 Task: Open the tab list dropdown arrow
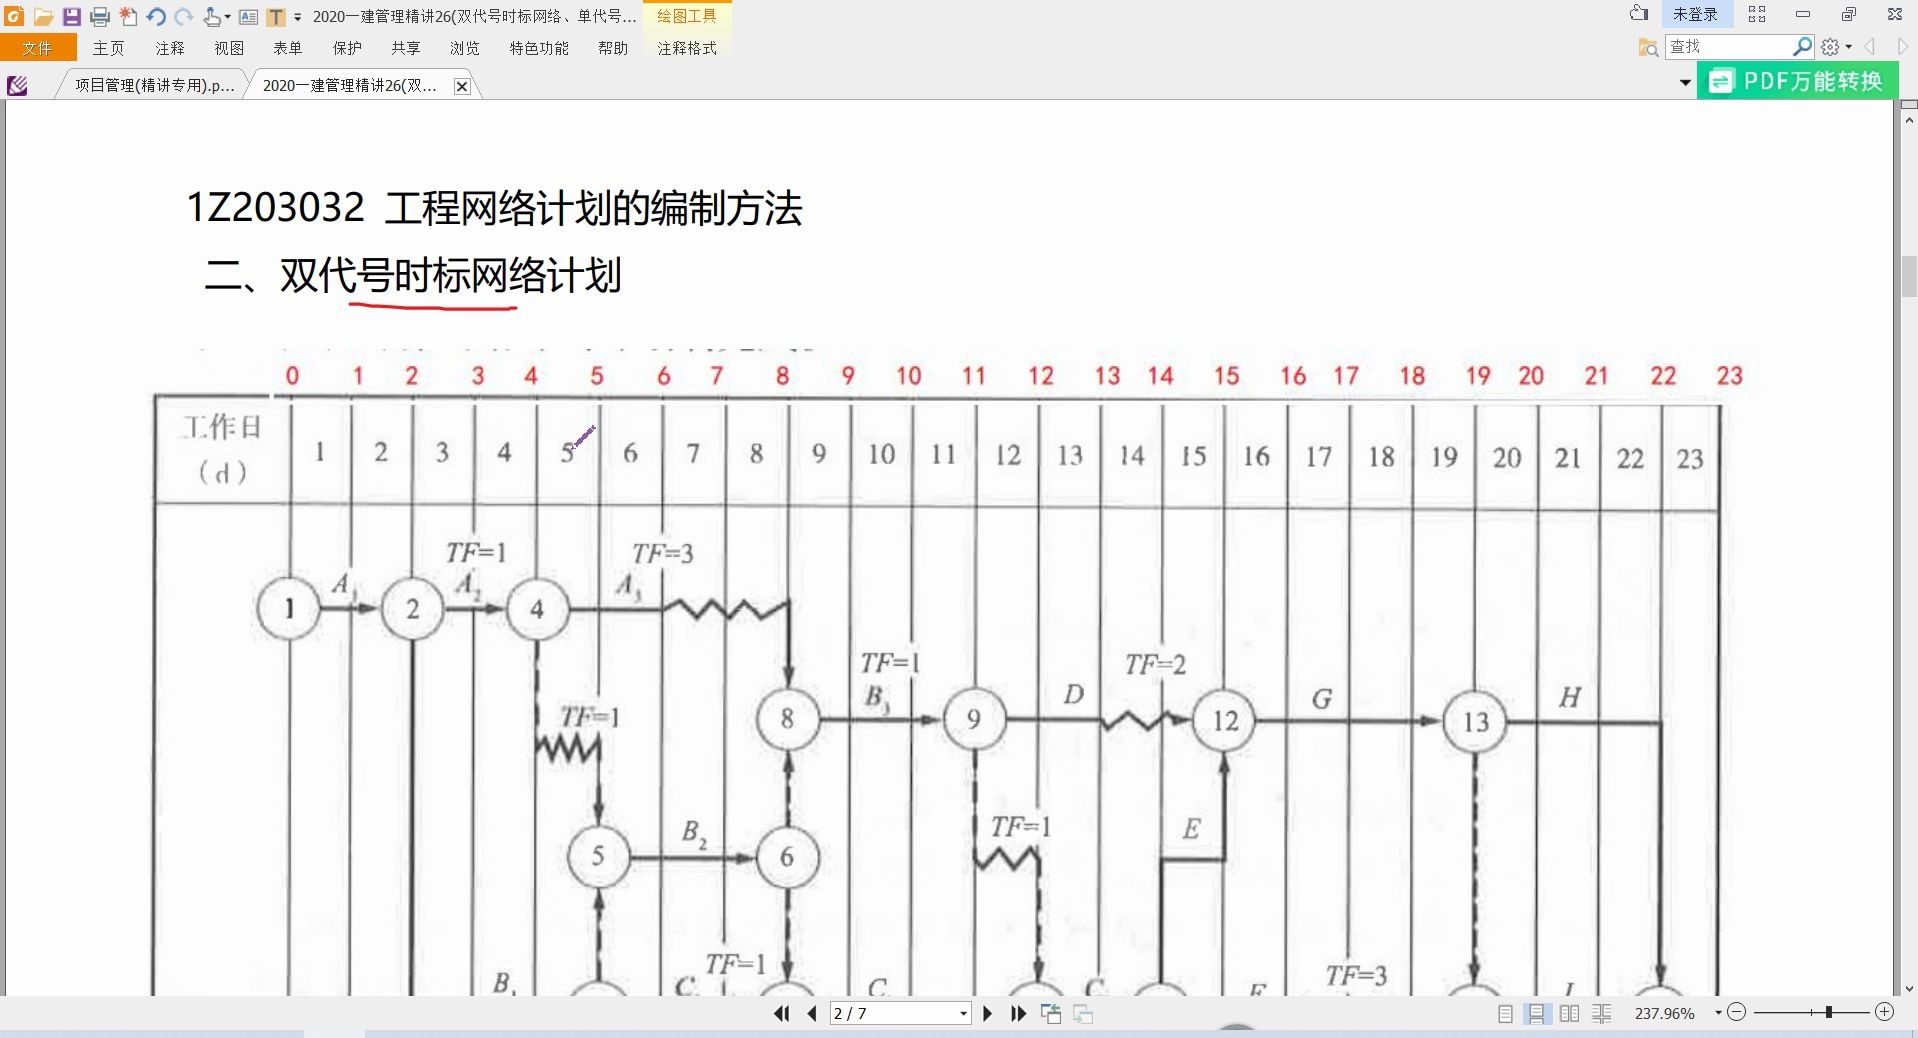point(1685,83)
